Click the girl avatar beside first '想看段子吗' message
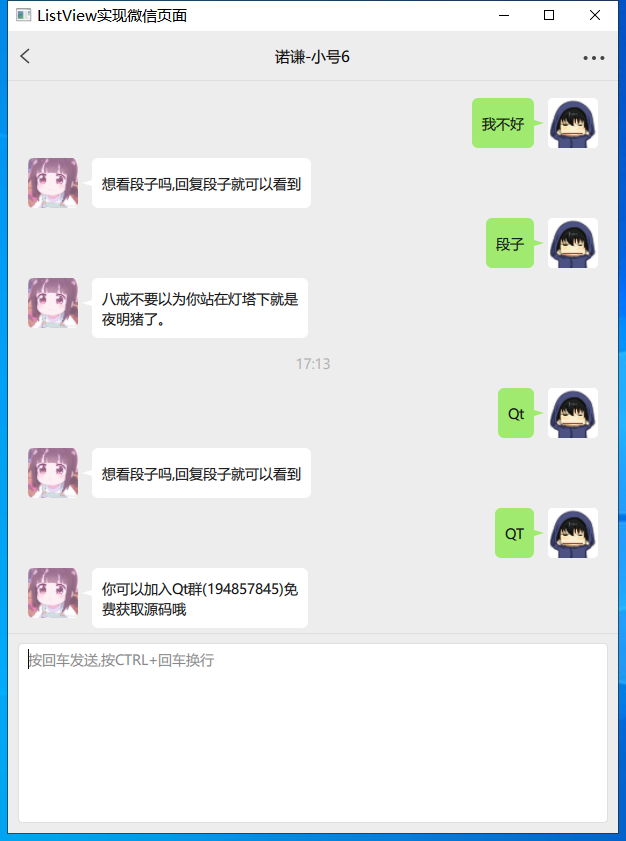Image resolution: width=626 pixels, height=841 pixels. point(53,183)
